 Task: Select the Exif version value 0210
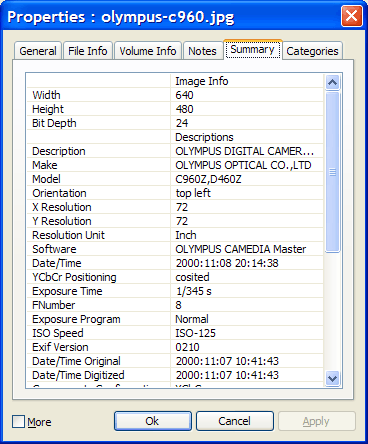187,347
